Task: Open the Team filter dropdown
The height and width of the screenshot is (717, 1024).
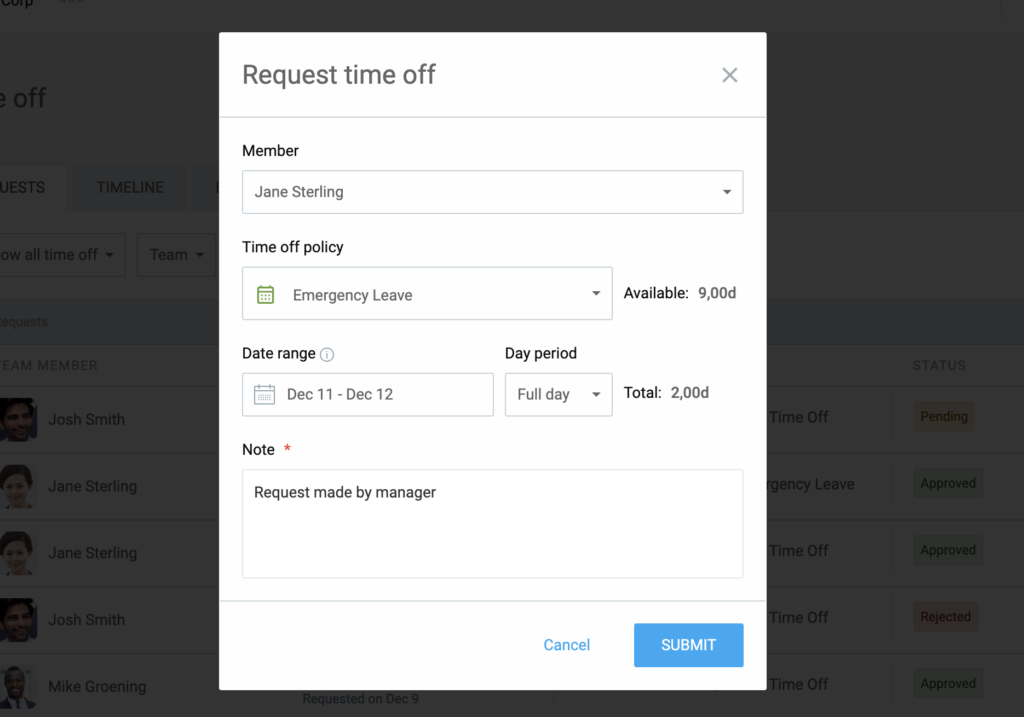Action: [x=177, y=255]
